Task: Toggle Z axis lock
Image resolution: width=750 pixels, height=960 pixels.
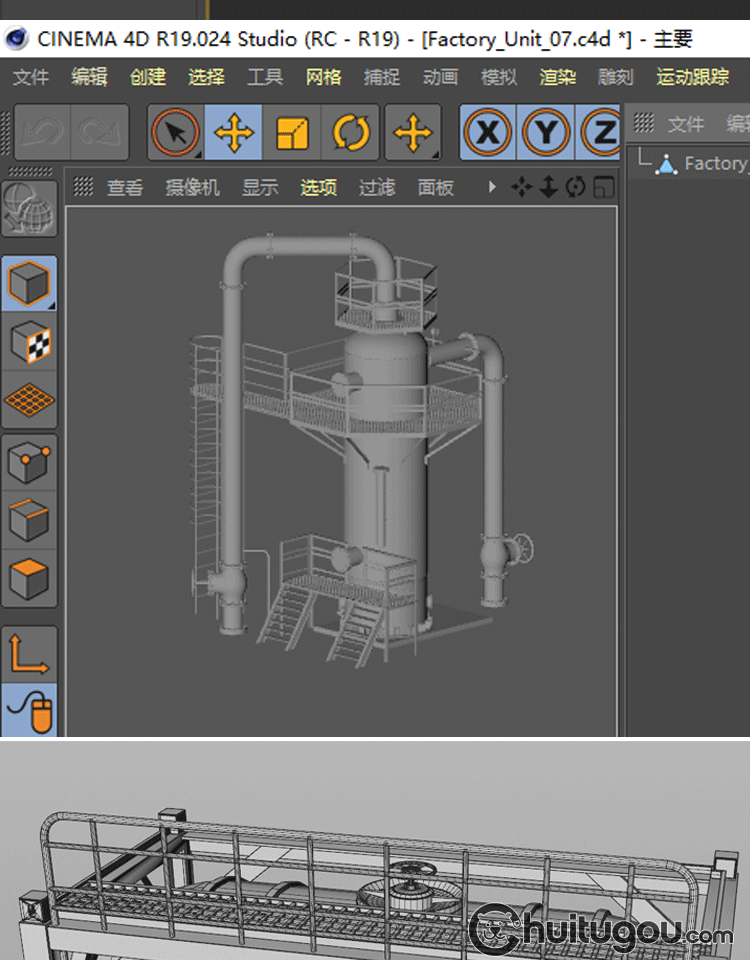Action: (x=602, y=133)
